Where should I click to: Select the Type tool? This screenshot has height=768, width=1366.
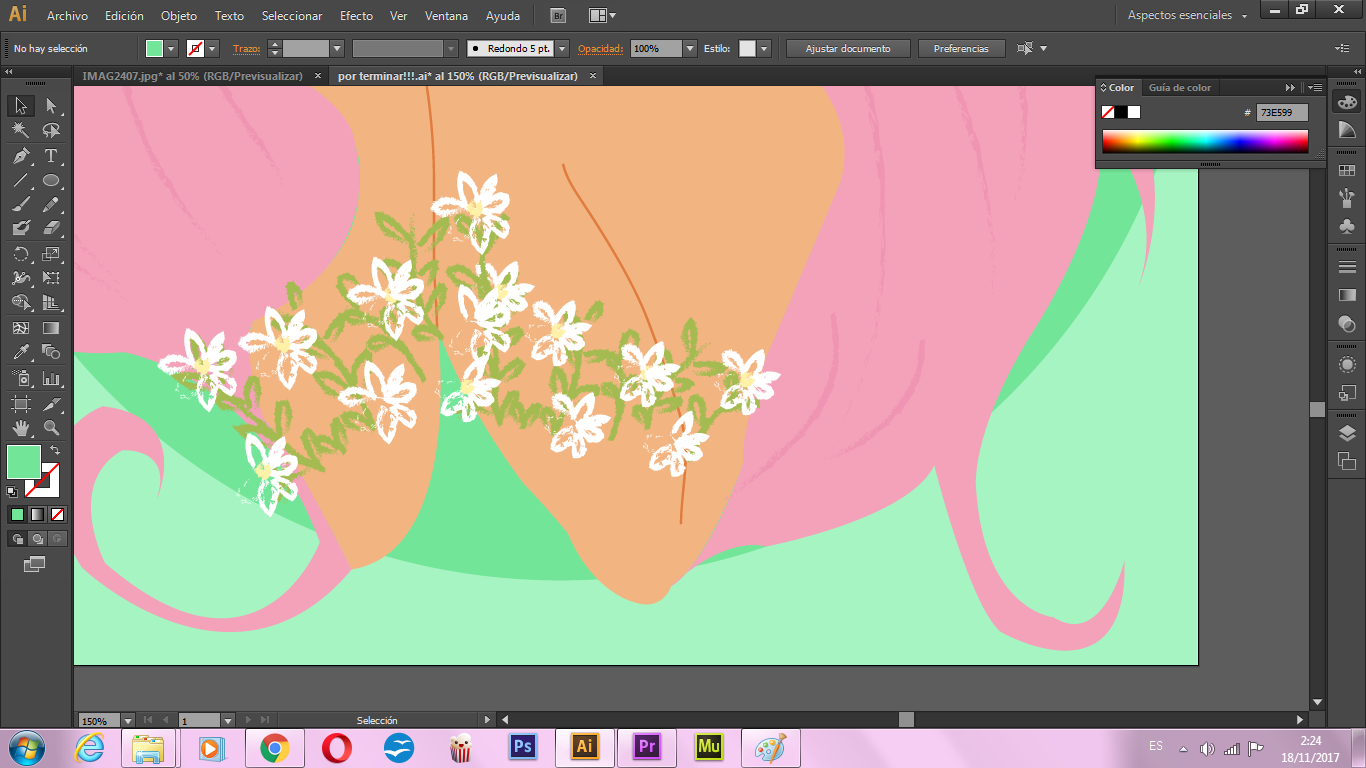click(x=51, y=156)
